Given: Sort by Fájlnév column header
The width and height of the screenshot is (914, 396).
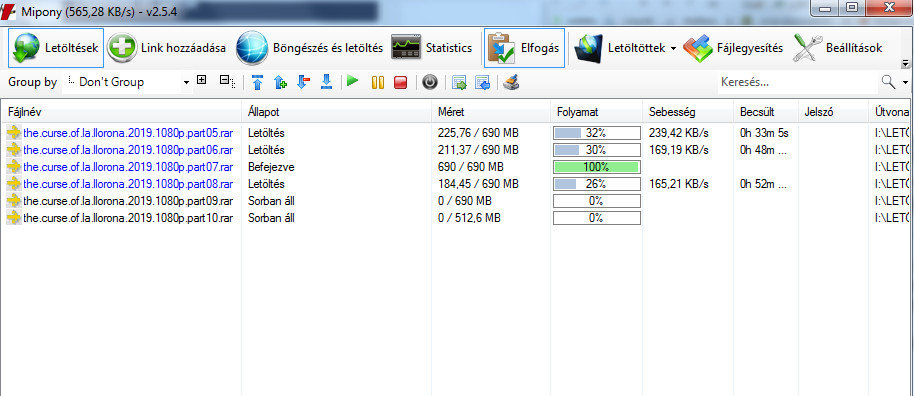Looking at the screenshot, I should click(x=121, y=111).
